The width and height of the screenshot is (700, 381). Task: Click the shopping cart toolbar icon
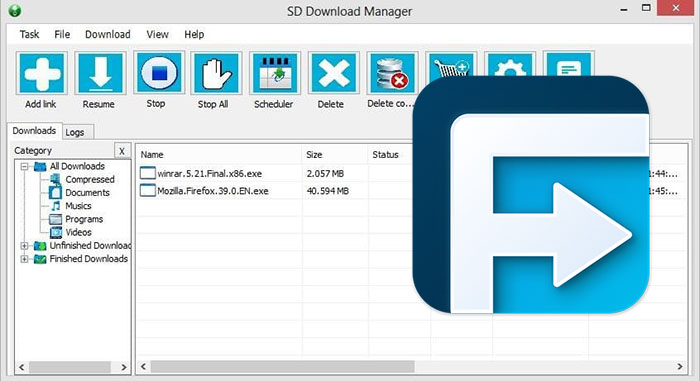click(x=451, y=65)
